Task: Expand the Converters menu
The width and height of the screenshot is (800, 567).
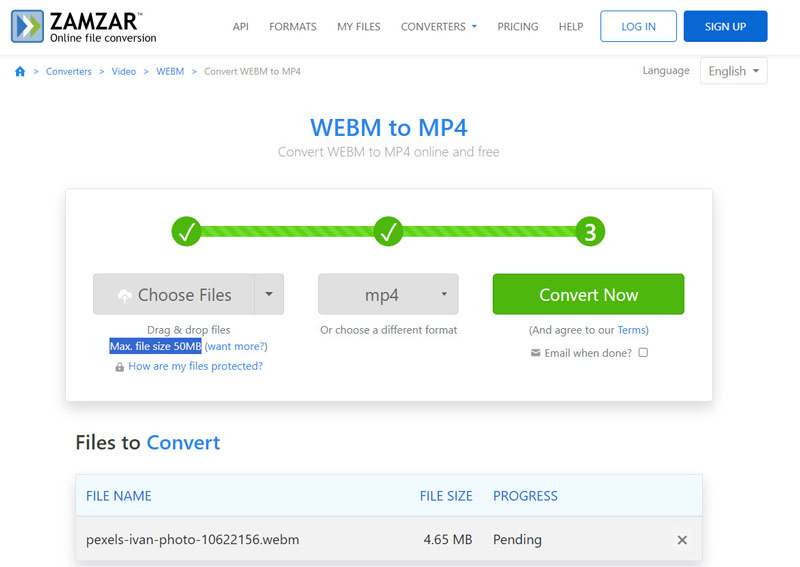Action: click(439, 27)
